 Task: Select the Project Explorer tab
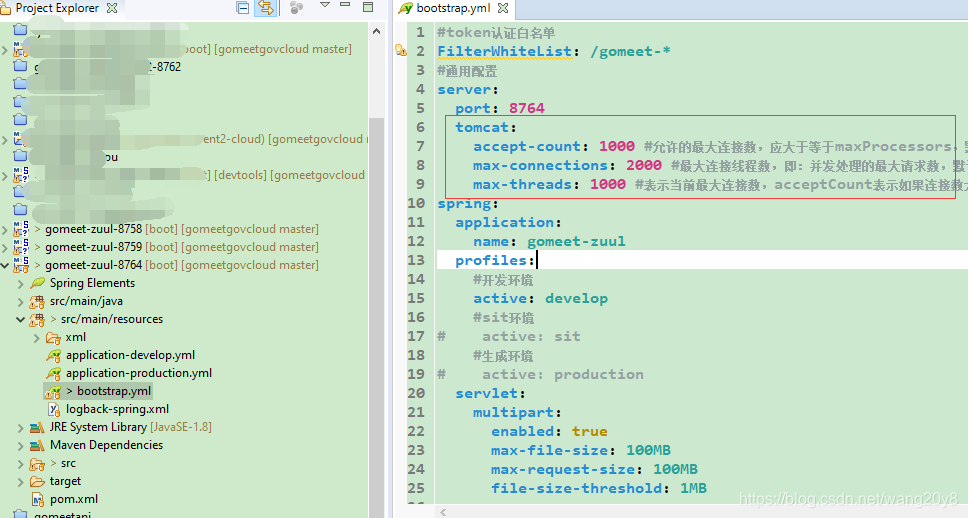click(x=57, y=8)
